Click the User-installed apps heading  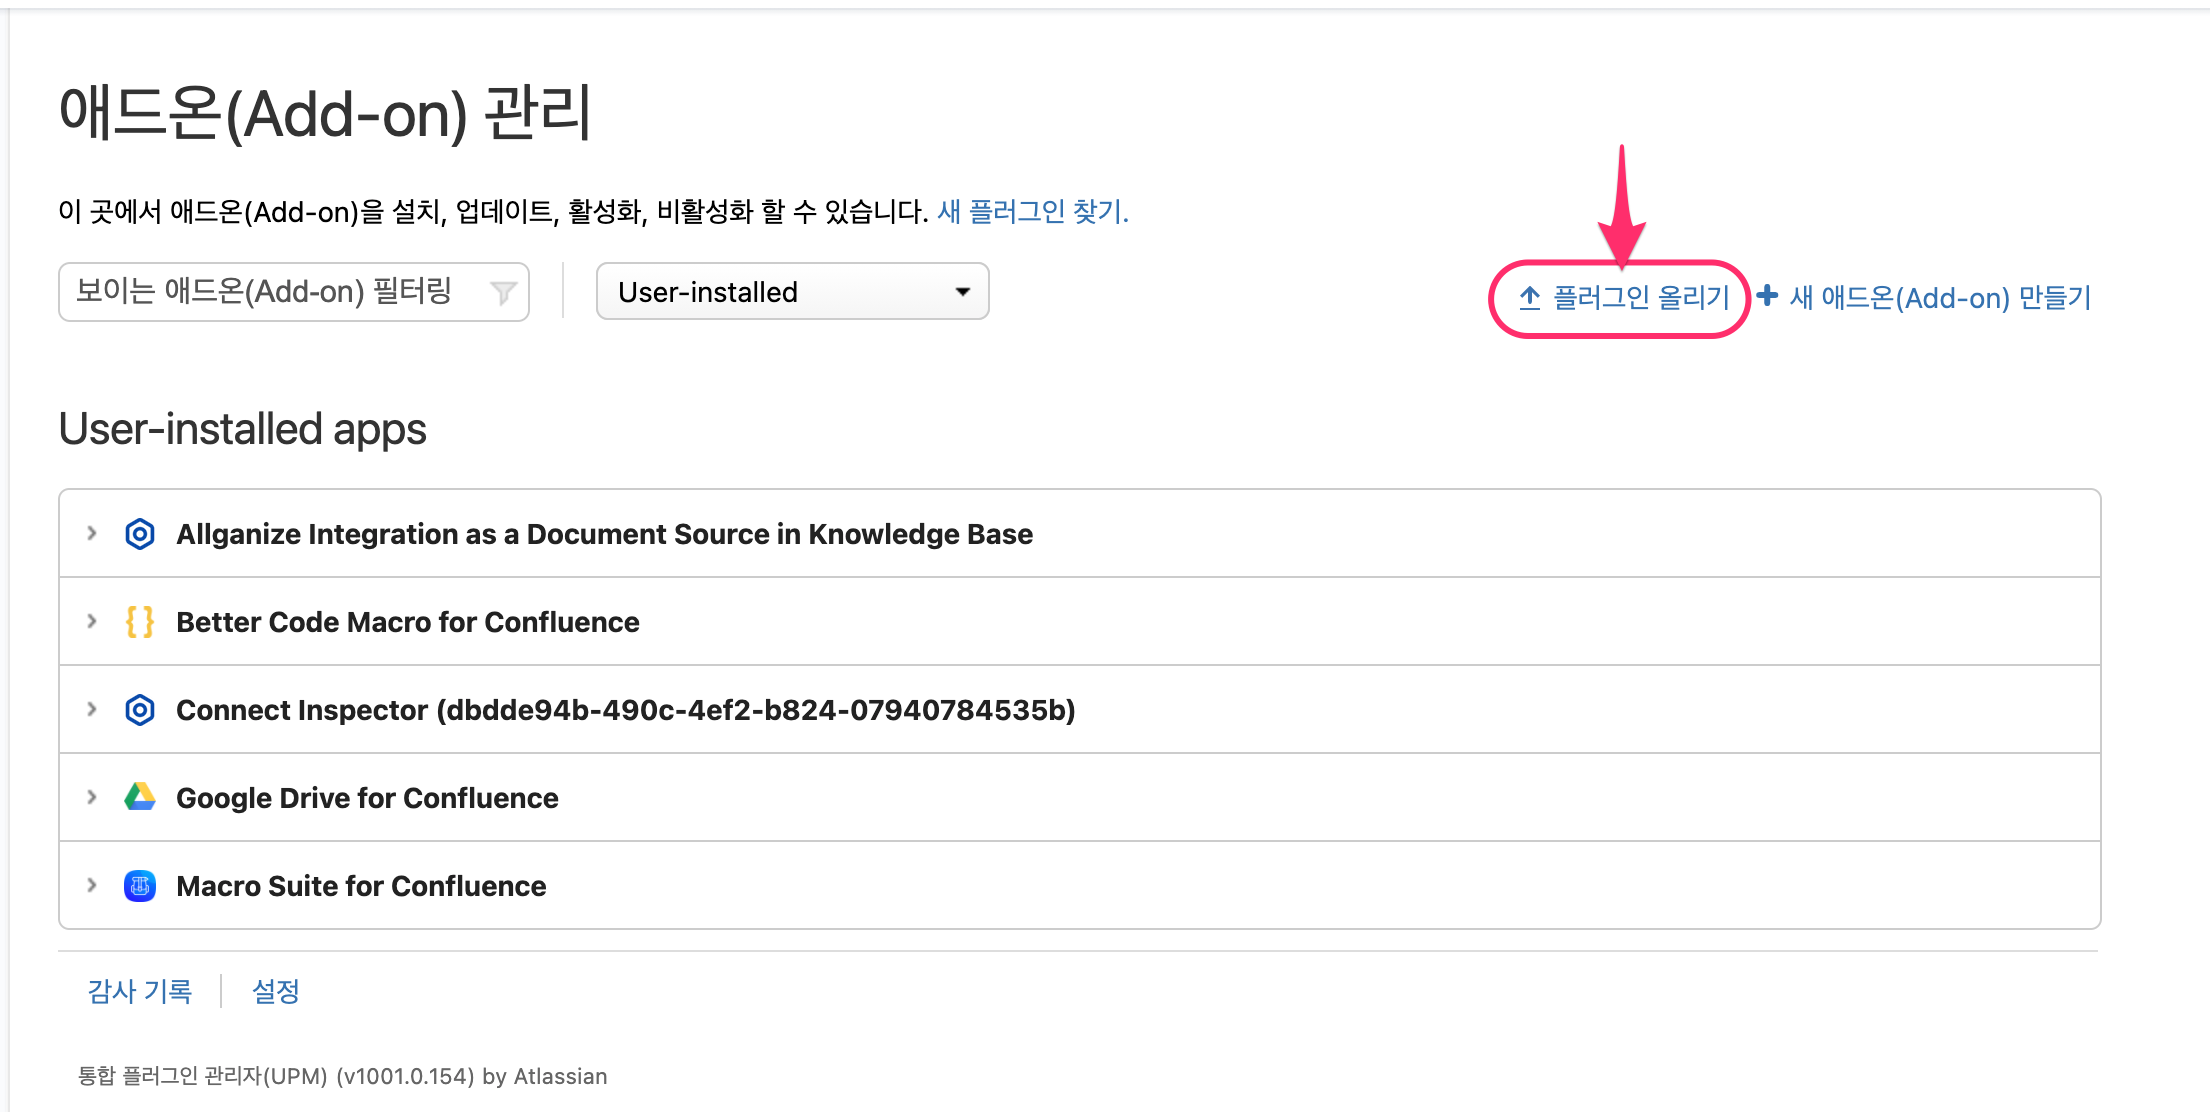243,429
